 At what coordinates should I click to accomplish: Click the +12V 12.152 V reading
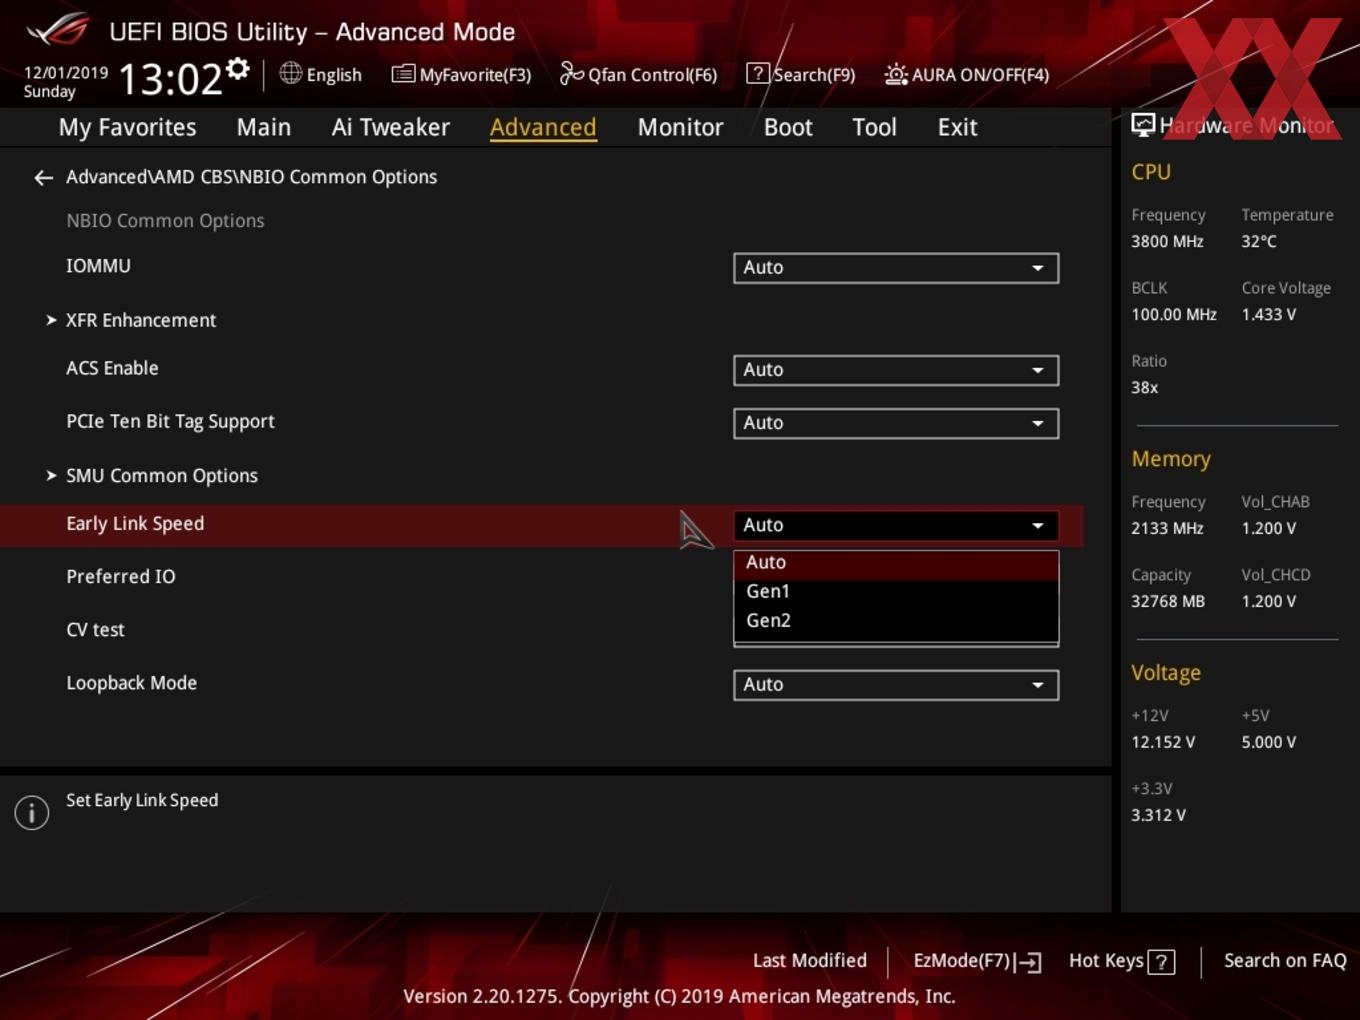pos(1163,743)
